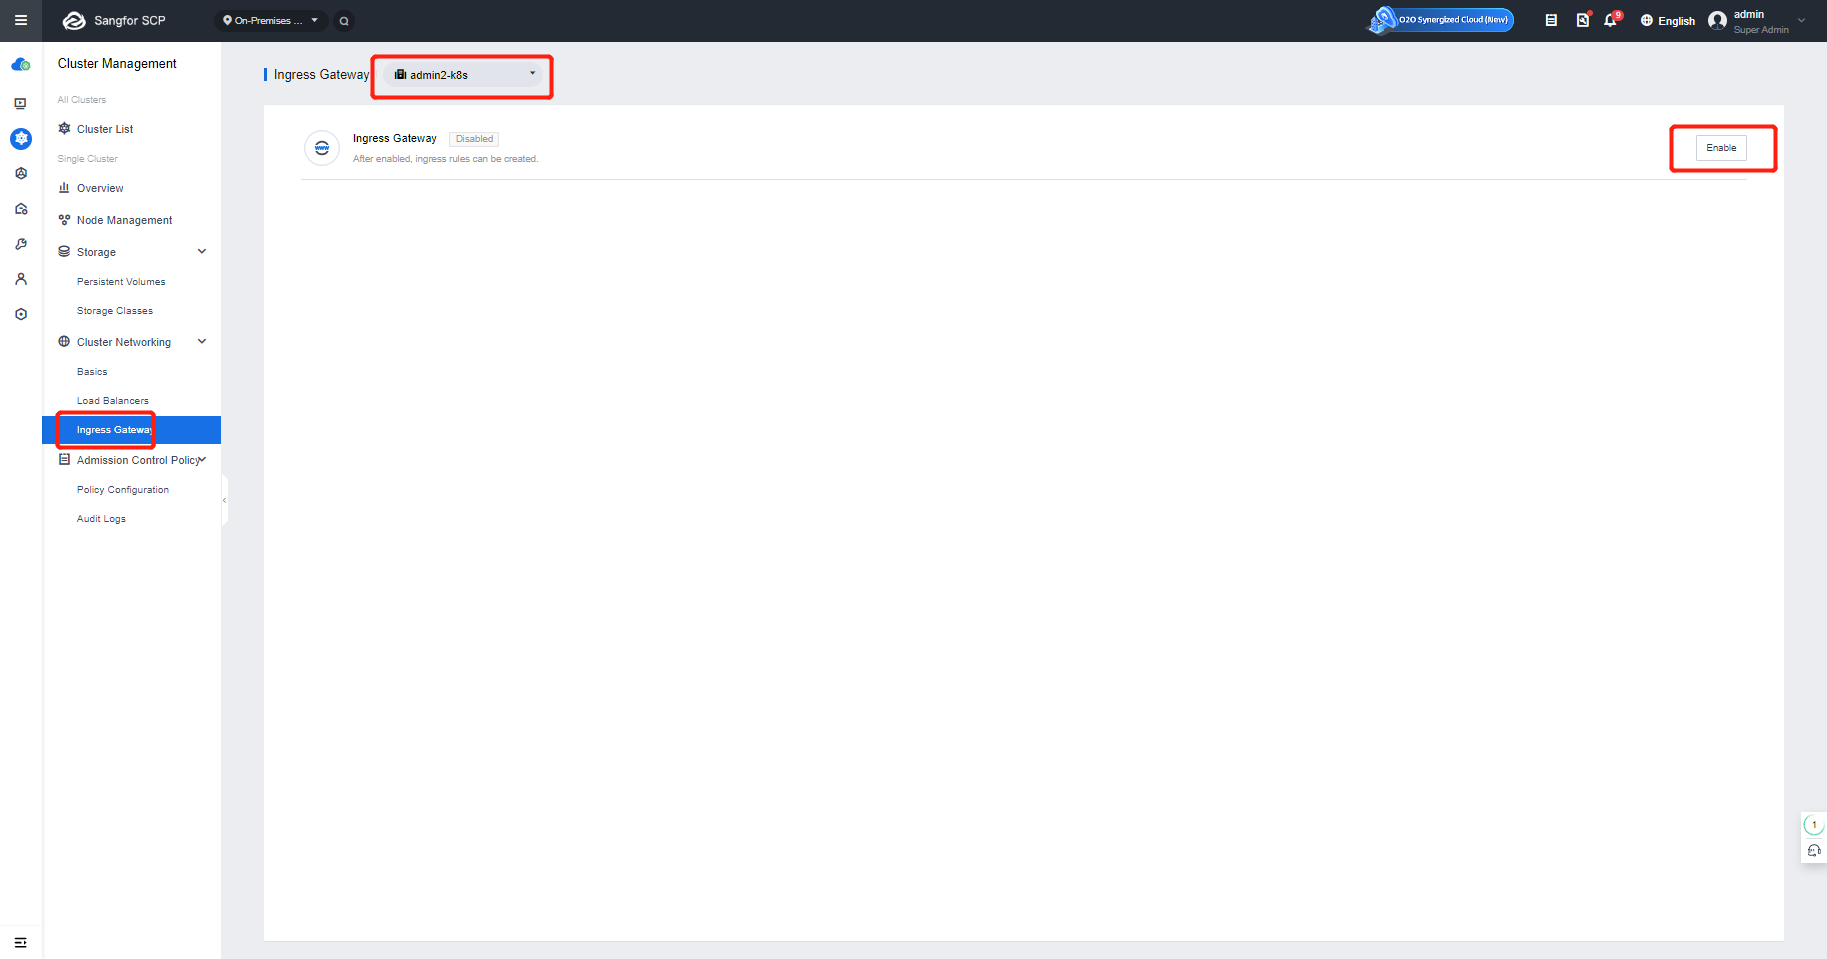Open the admin2-k8s cluster selector
Image resolution: width=1827 pixels, height=959 pixels.
click(x=463, y=75)
